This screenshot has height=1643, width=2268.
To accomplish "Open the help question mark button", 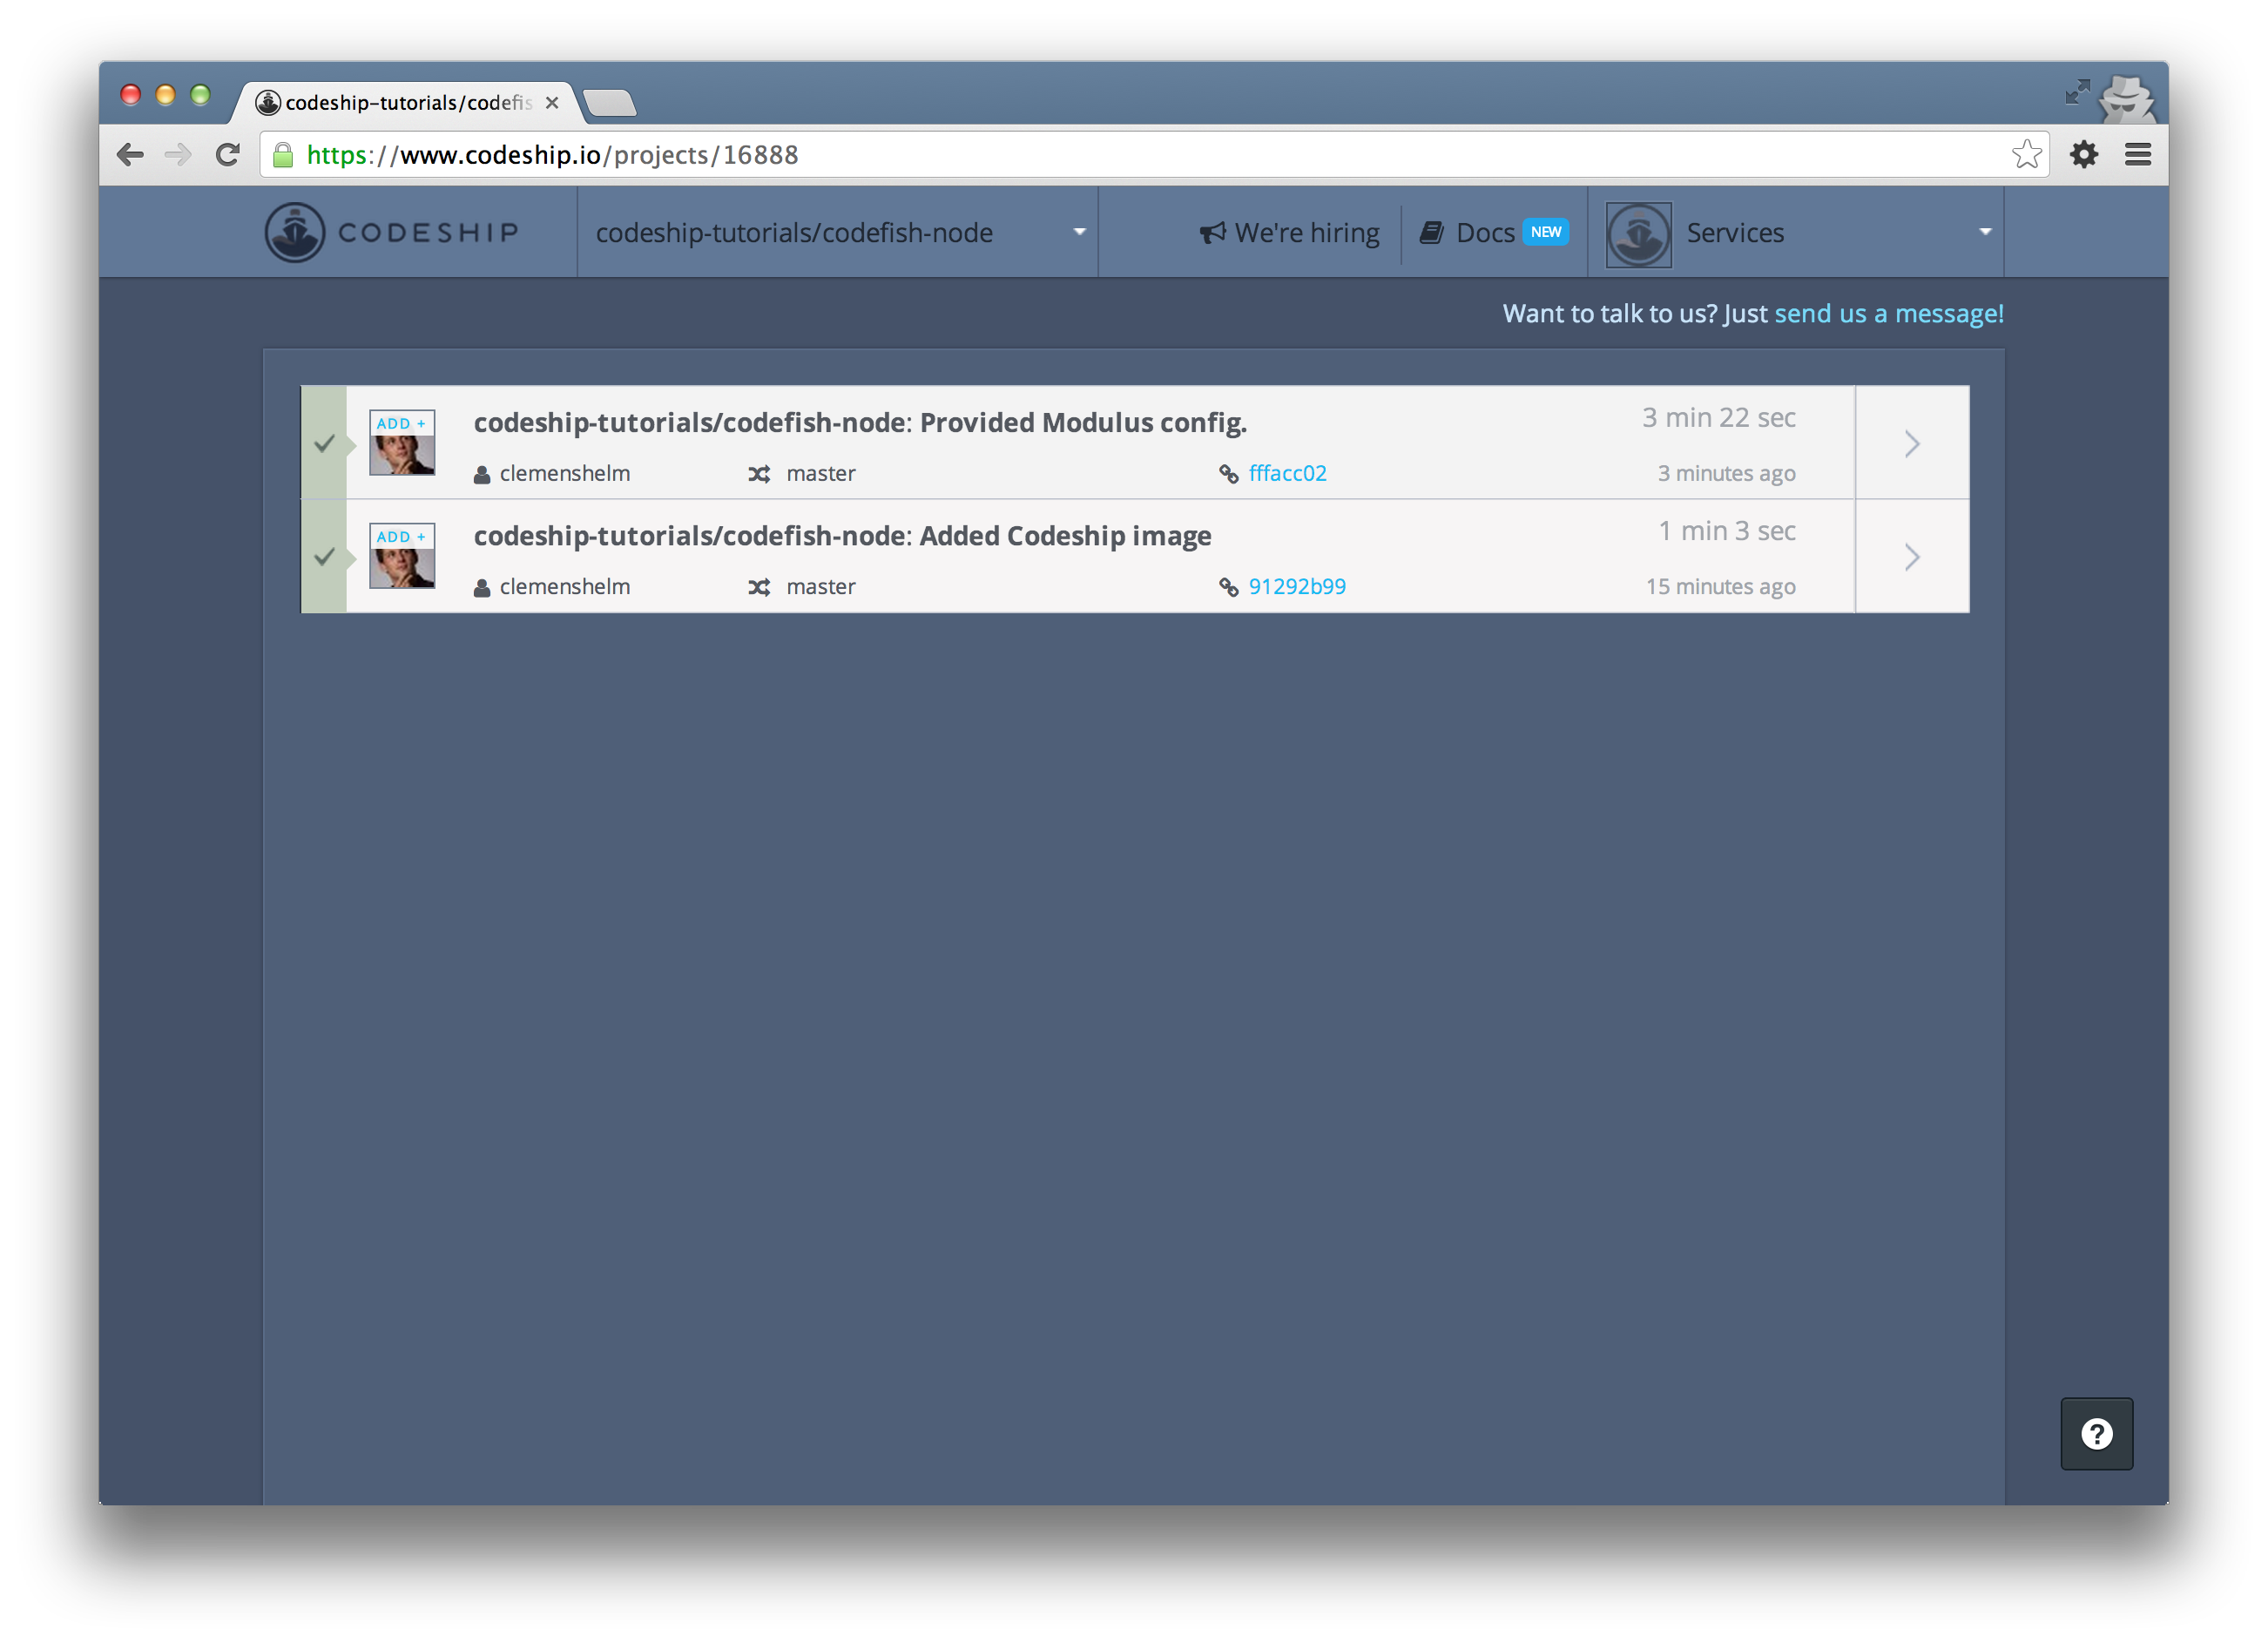I will click(2096, 1433).
